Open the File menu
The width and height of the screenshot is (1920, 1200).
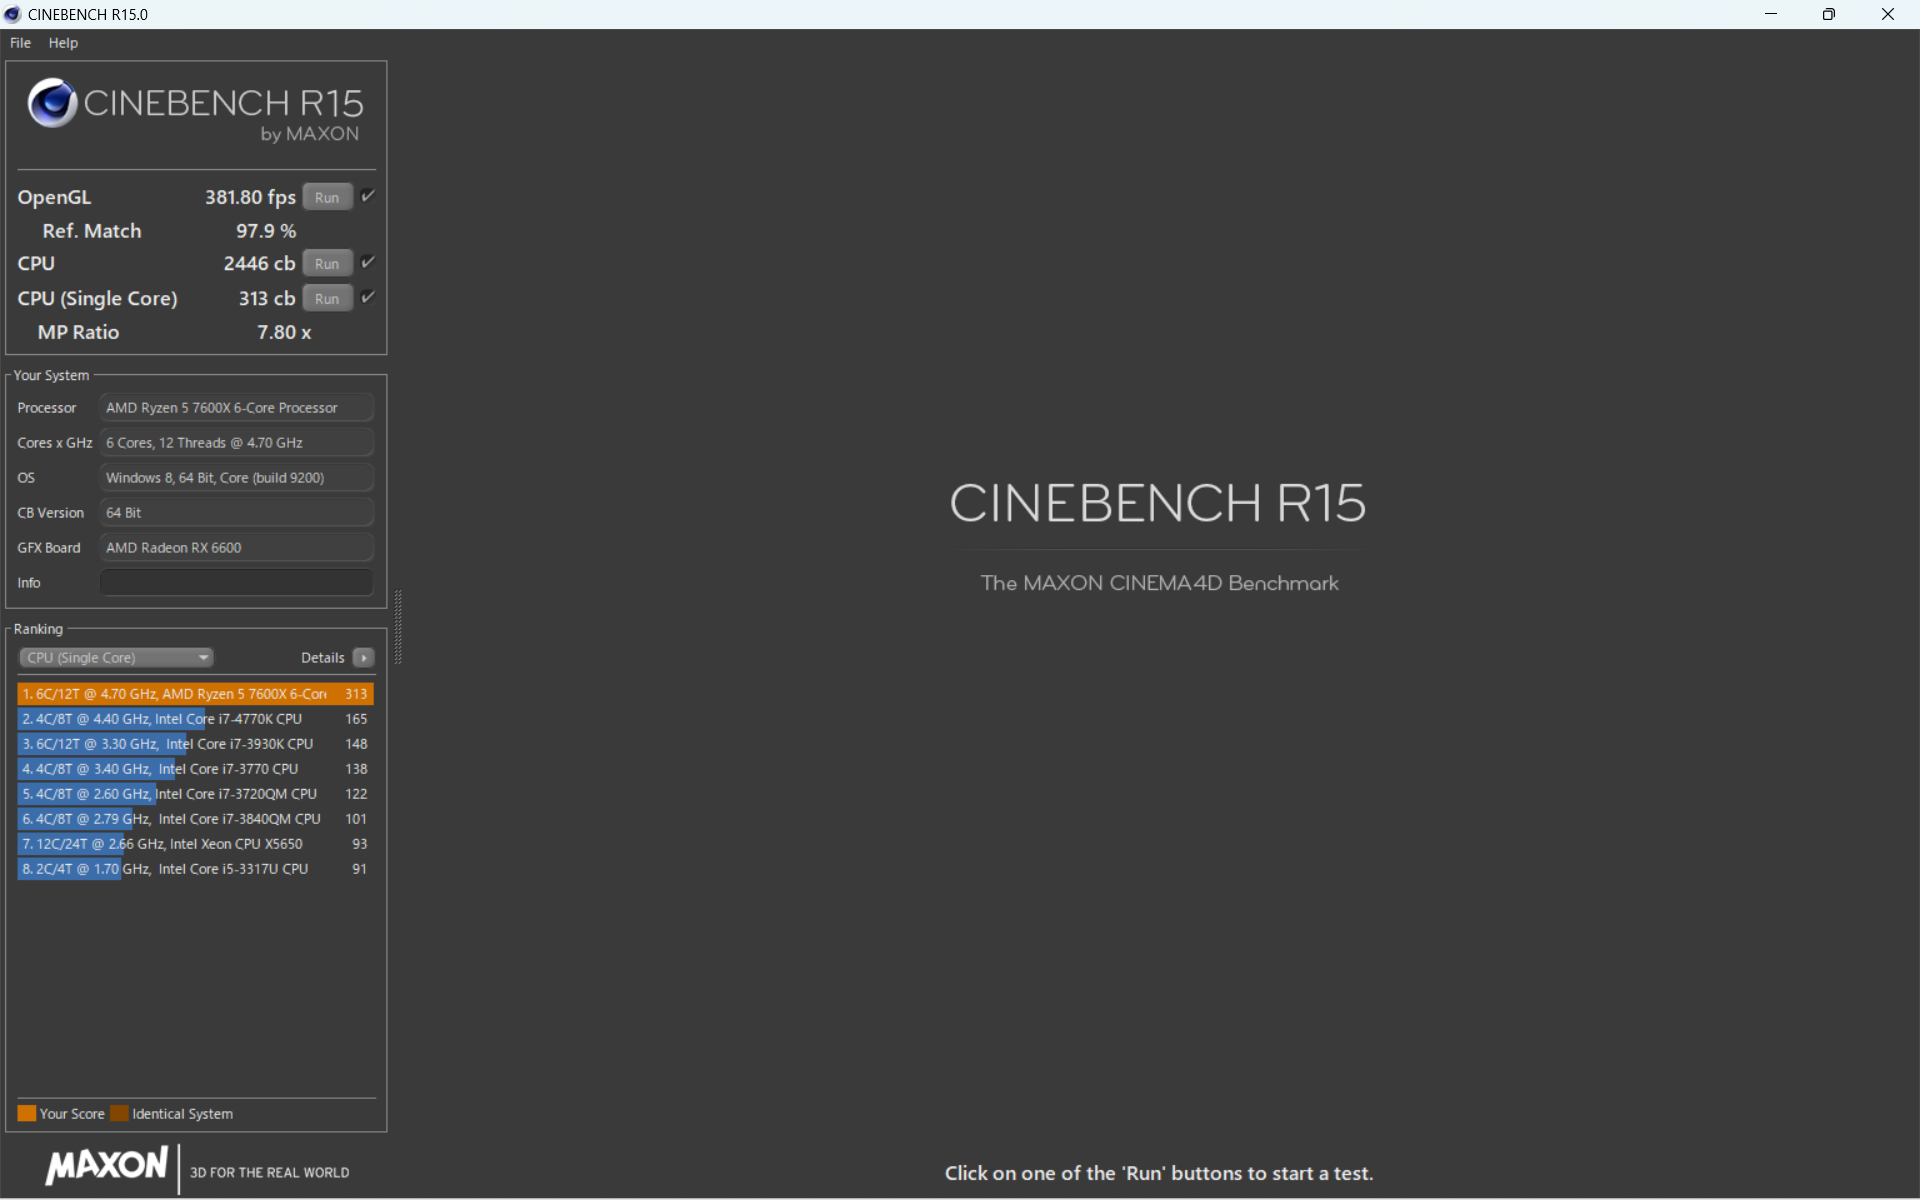20,43
